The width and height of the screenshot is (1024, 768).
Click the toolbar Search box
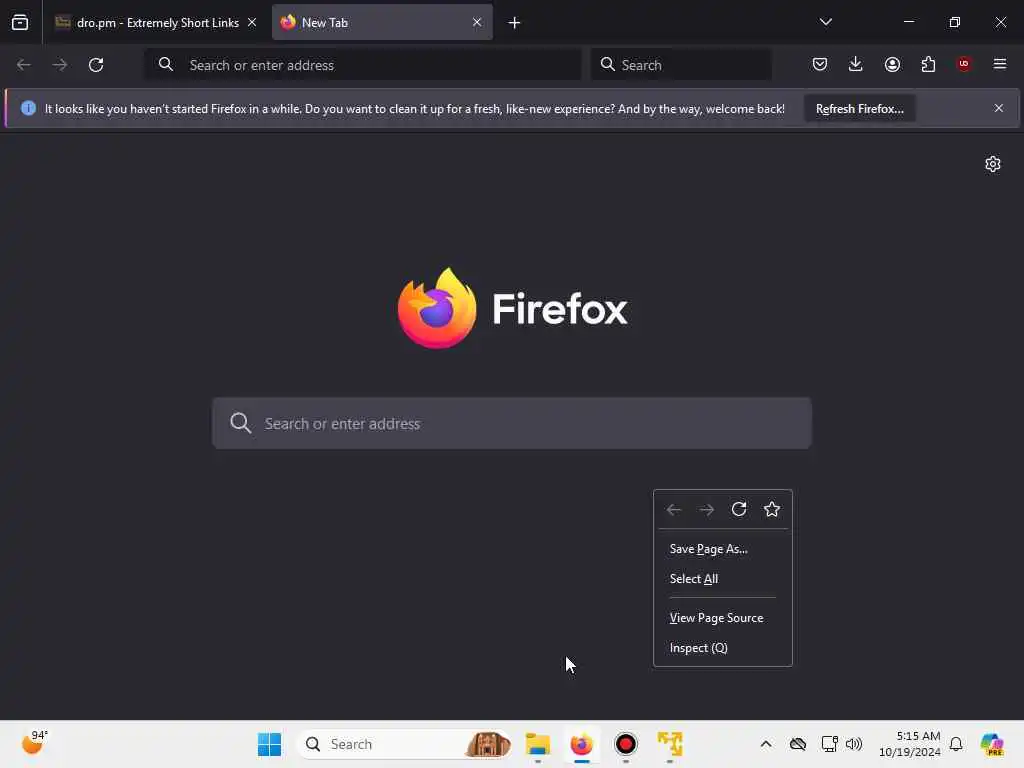click(681, 65)
